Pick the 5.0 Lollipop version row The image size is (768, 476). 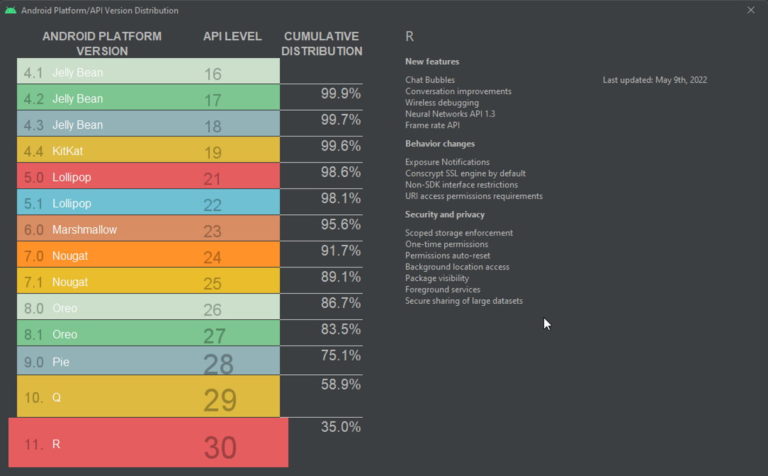(148, 177)
